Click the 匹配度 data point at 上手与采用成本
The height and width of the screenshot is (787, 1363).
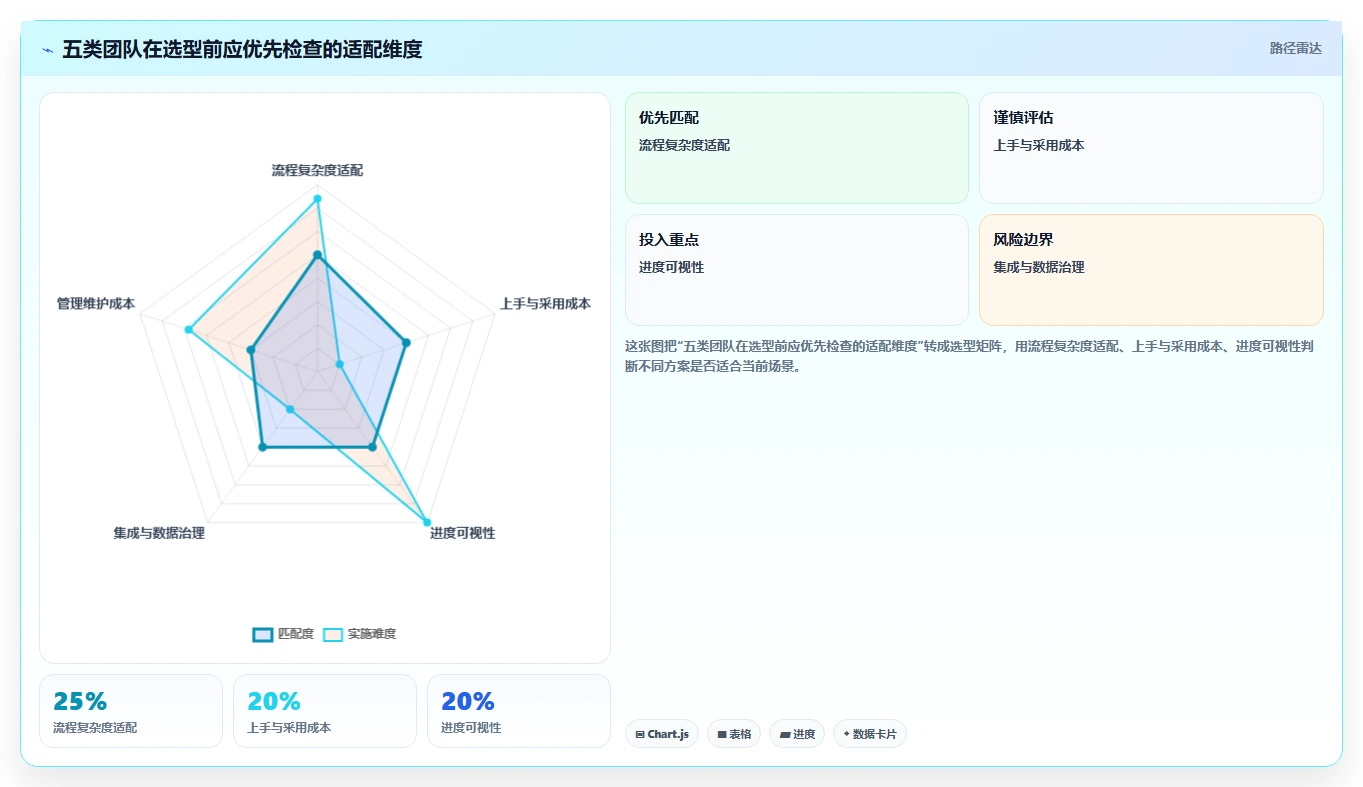406,343
